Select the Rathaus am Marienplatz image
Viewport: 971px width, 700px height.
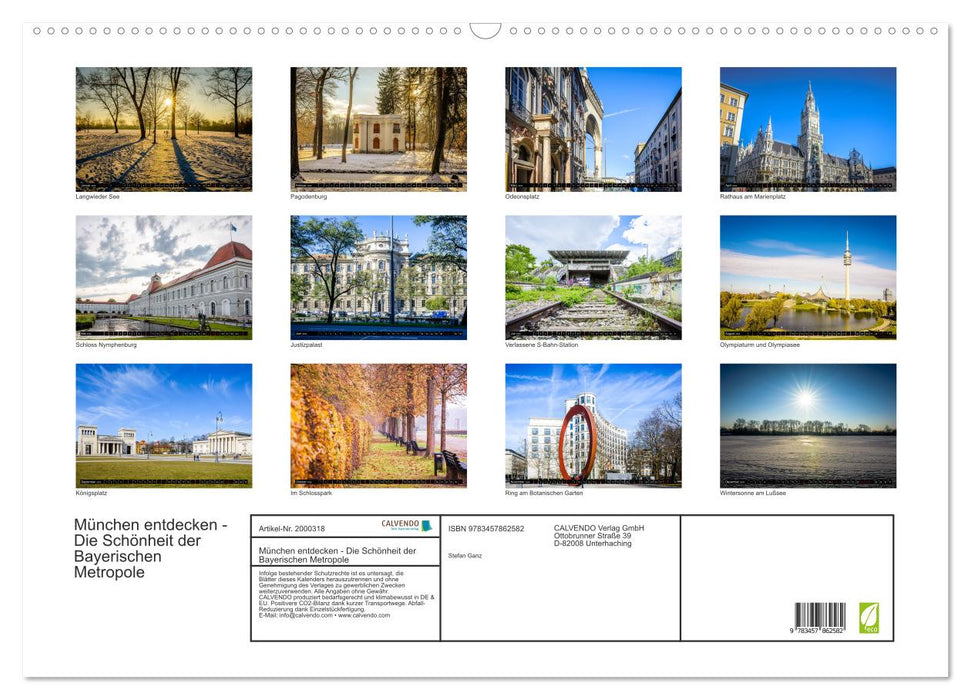808,128
